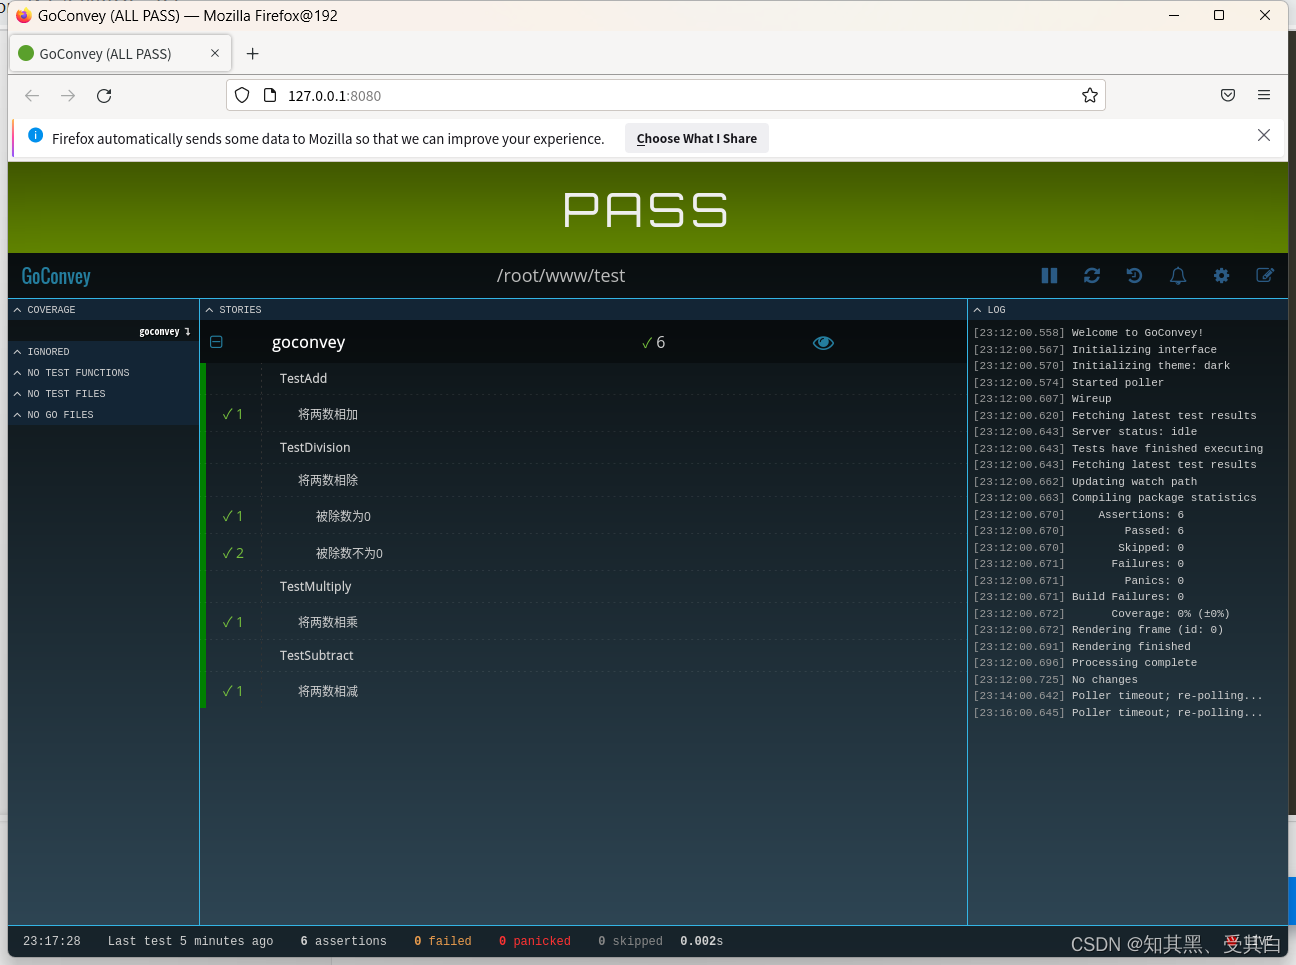Open GoConvey settings gear
This screenshot has width=1296, height=965.
1221,276
